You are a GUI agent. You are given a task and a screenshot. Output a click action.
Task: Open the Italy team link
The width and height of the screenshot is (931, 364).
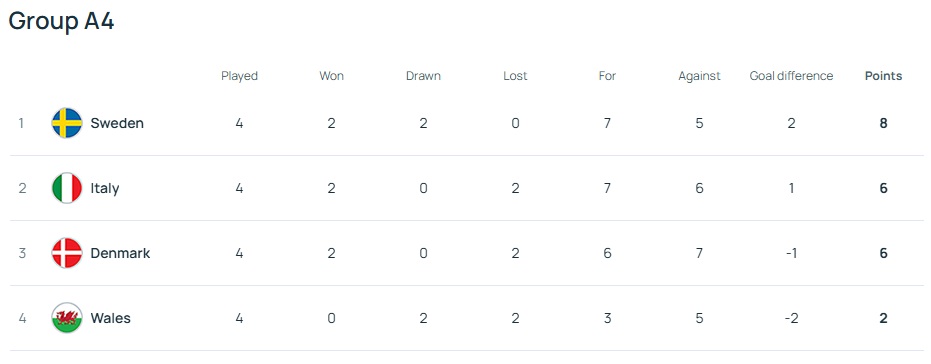[x=104, y=188]
